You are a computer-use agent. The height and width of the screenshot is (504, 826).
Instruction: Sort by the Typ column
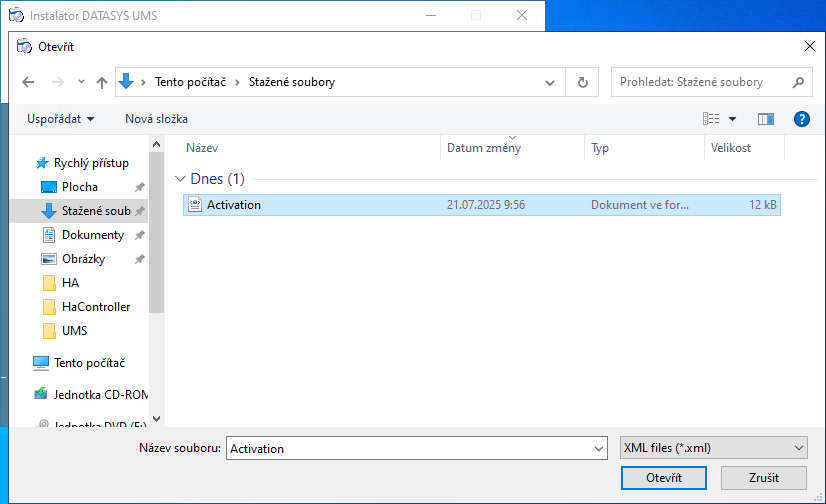pyautogui.click(x=644, y=148)
